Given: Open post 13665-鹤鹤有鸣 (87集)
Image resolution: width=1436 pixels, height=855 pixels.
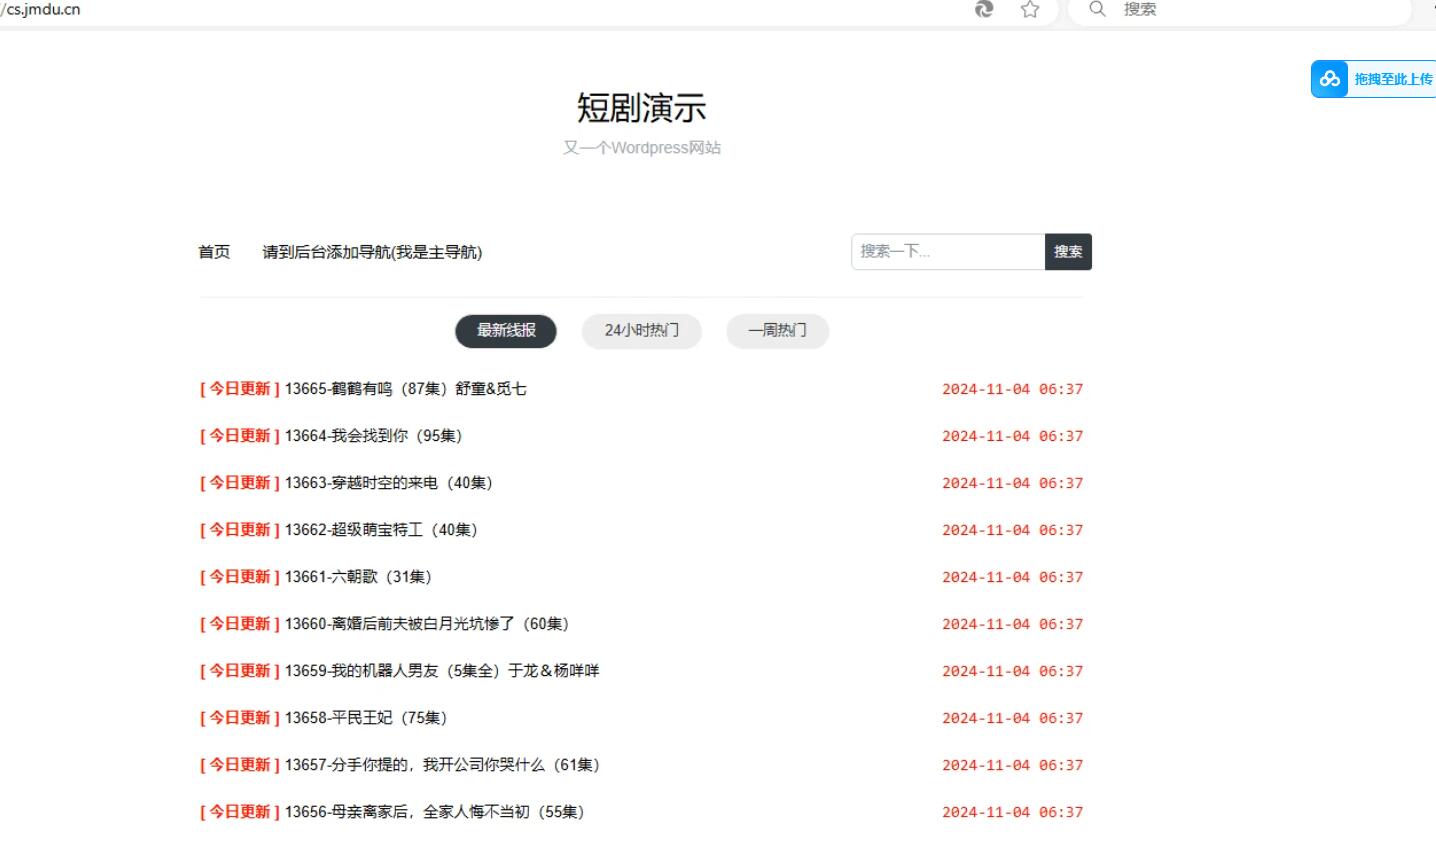Looking at the screenshot, I should coord(405,389).
